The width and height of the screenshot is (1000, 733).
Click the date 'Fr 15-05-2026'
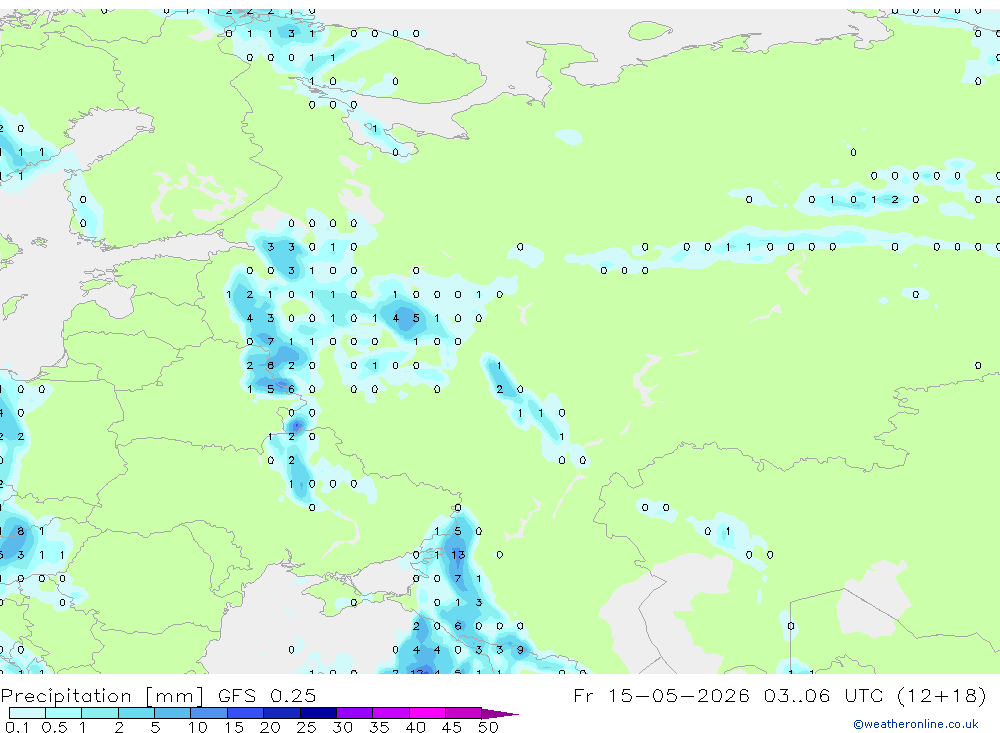point(661,695)
